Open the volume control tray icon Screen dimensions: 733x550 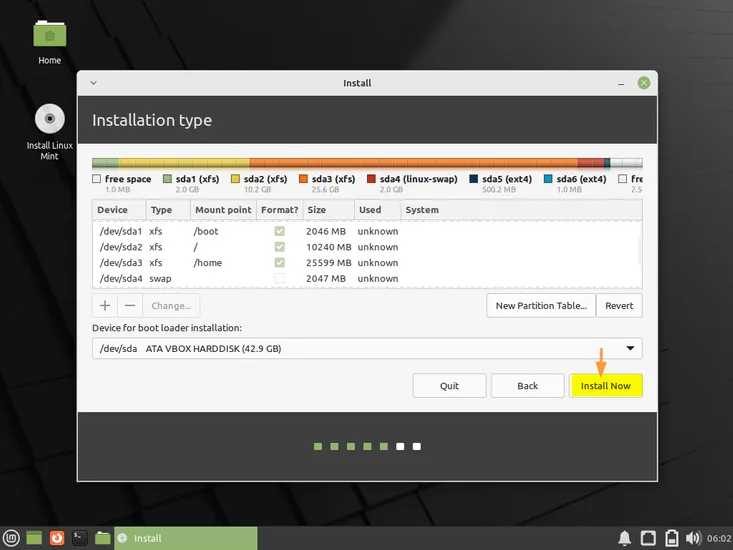(x=693, y=538)
